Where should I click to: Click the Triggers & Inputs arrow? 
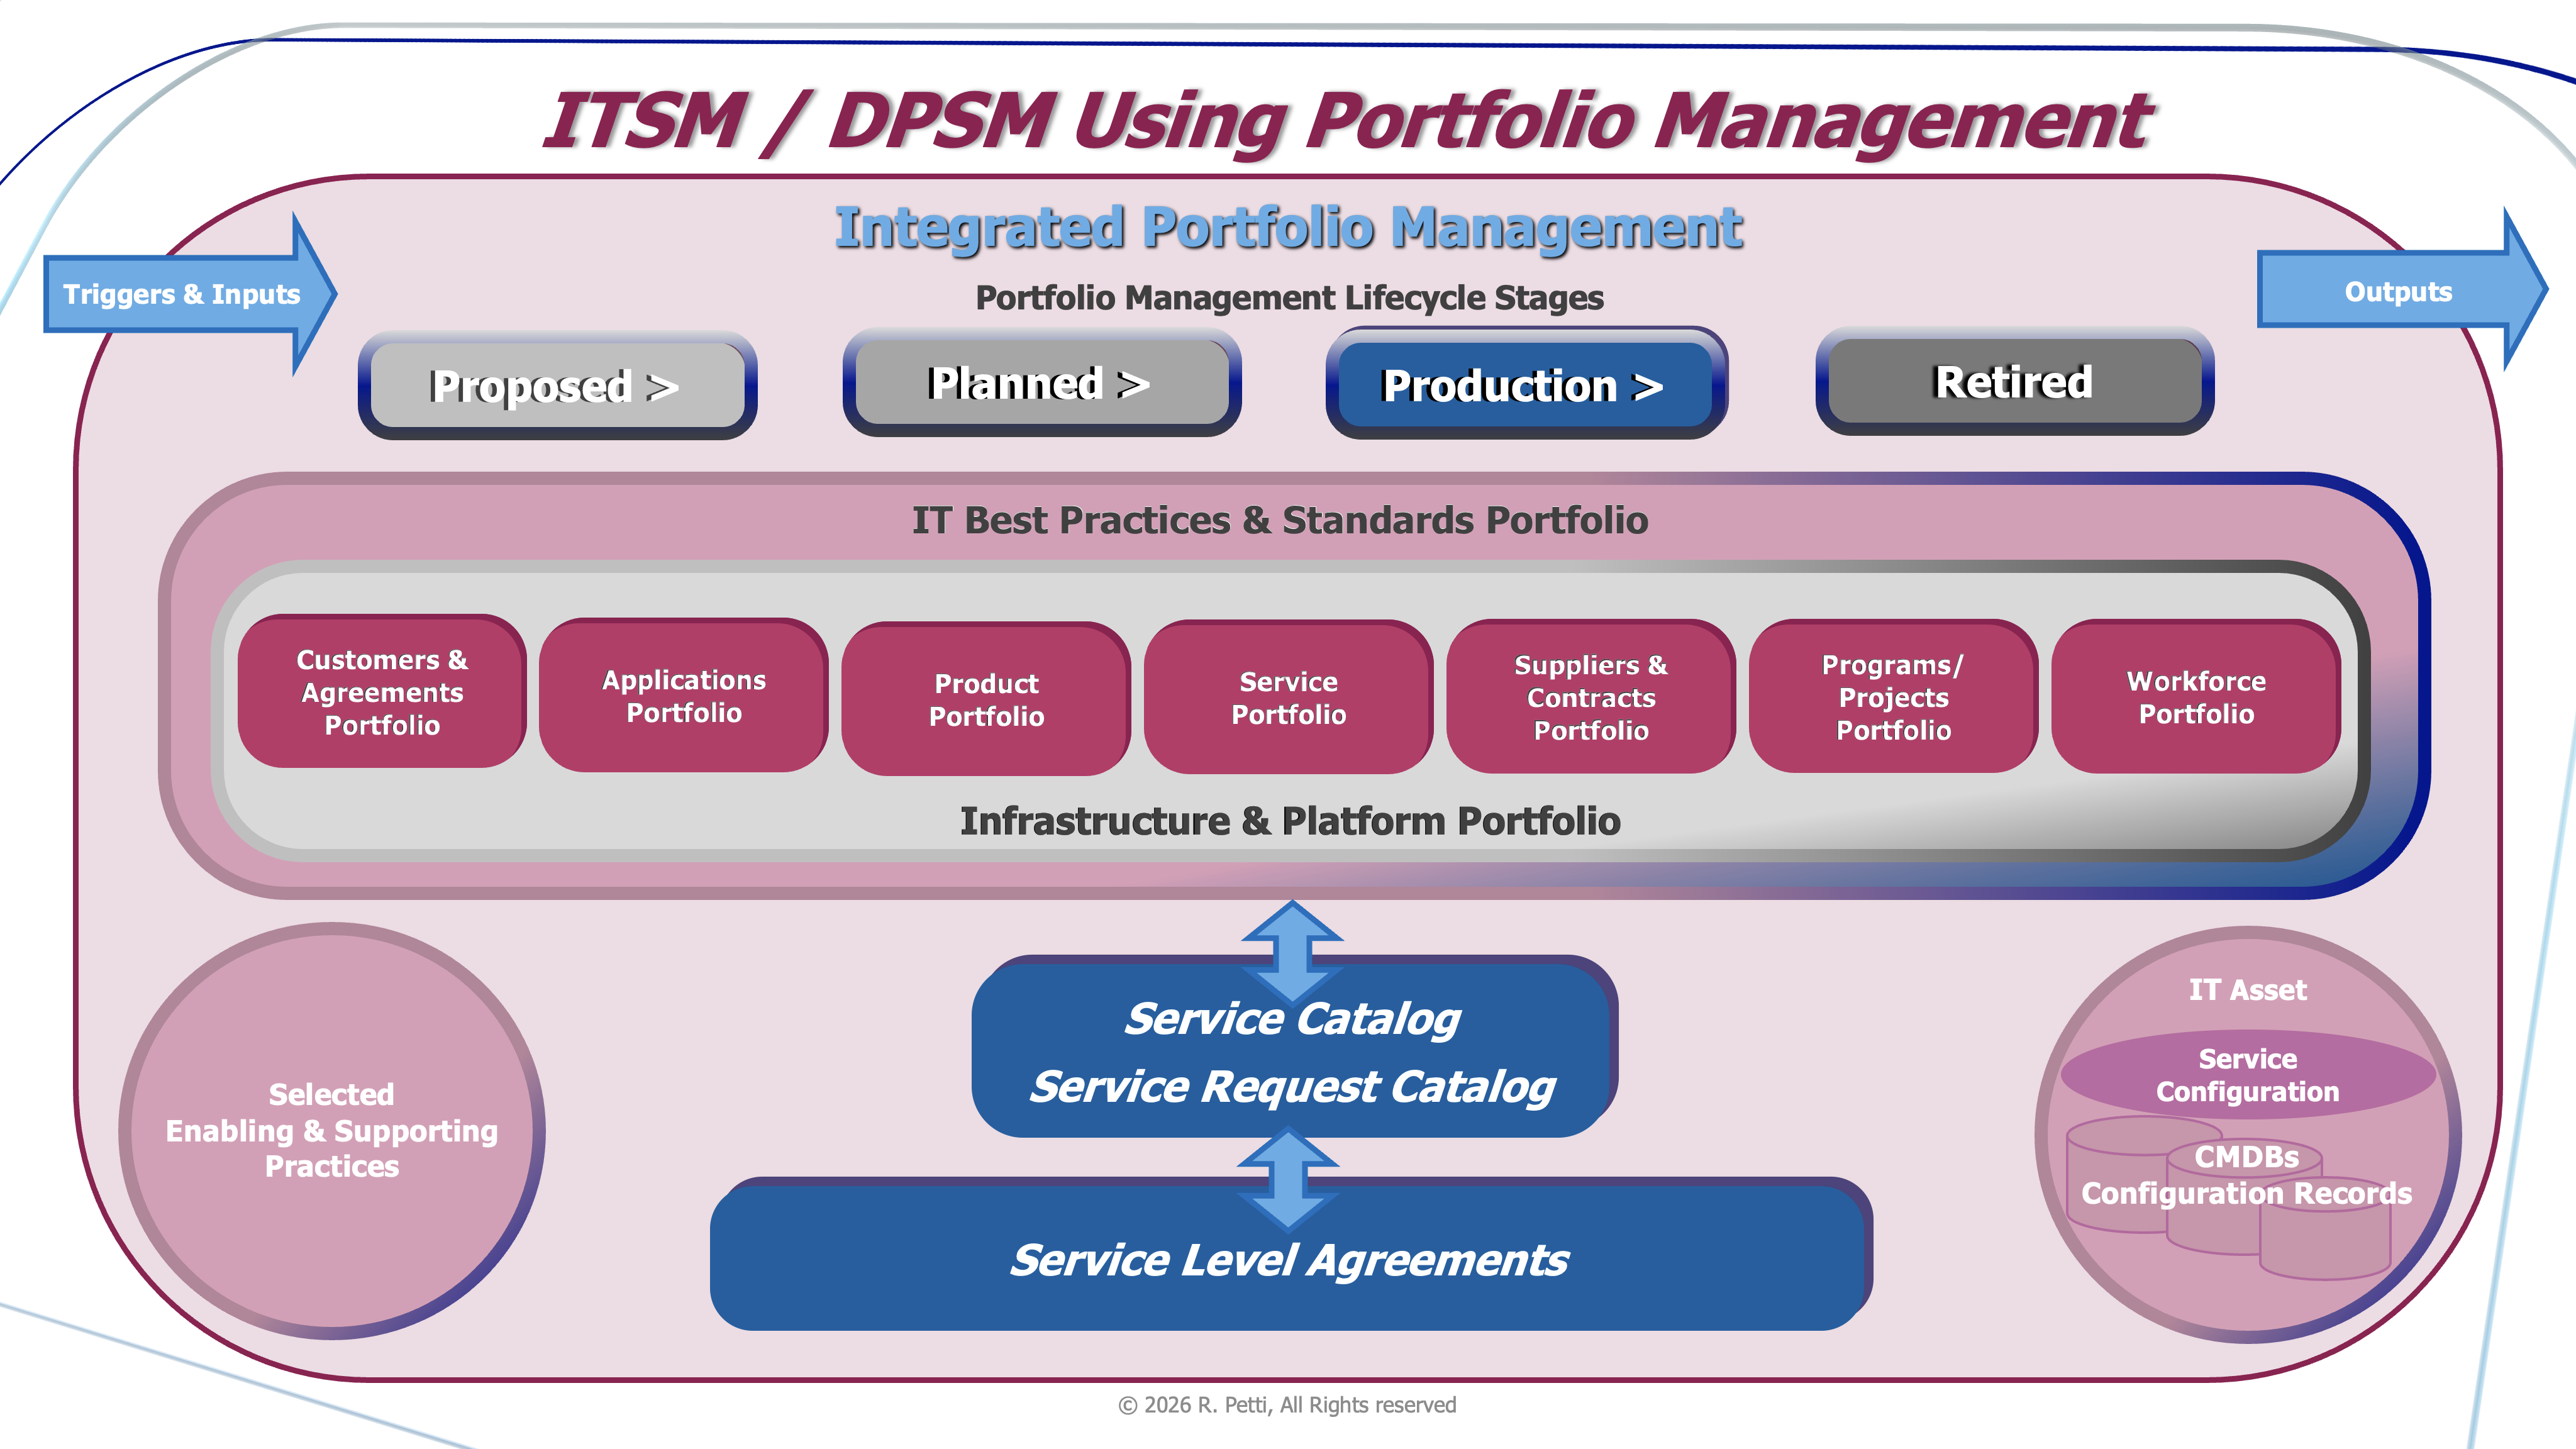click(x=182, y=294)
